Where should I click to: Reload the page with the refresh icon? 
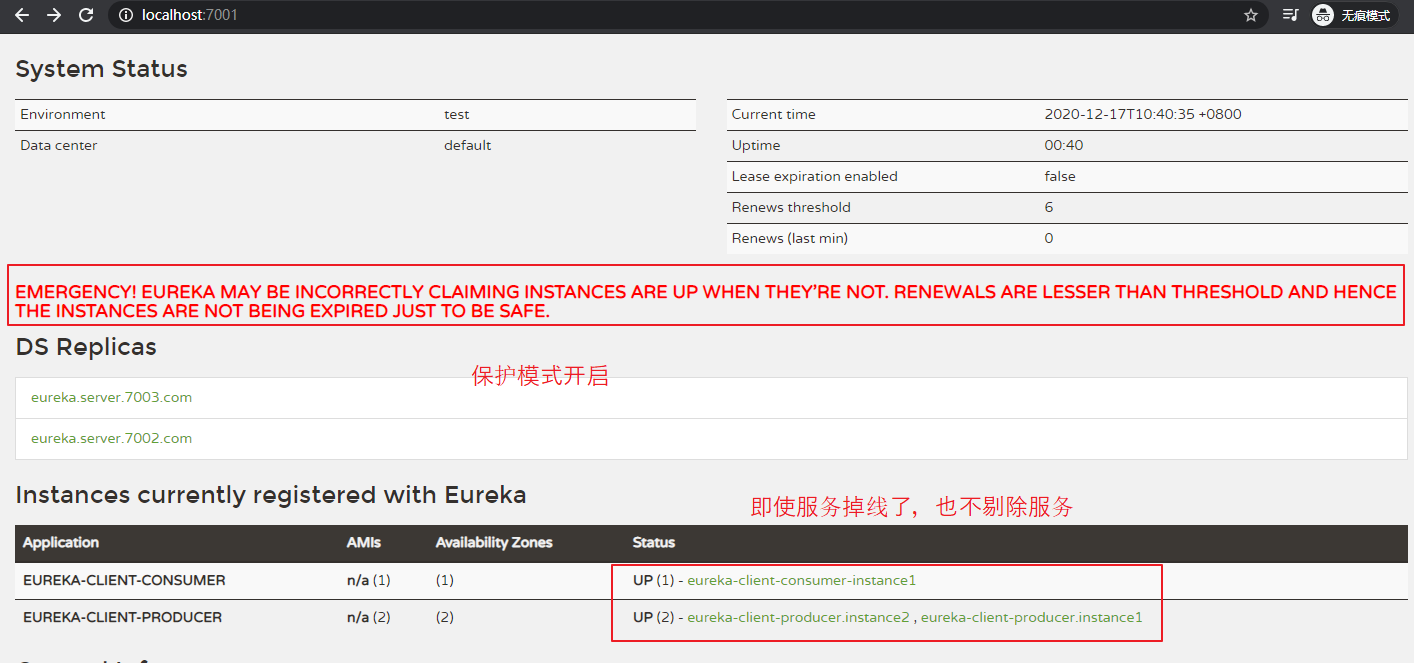coord(86,15)
